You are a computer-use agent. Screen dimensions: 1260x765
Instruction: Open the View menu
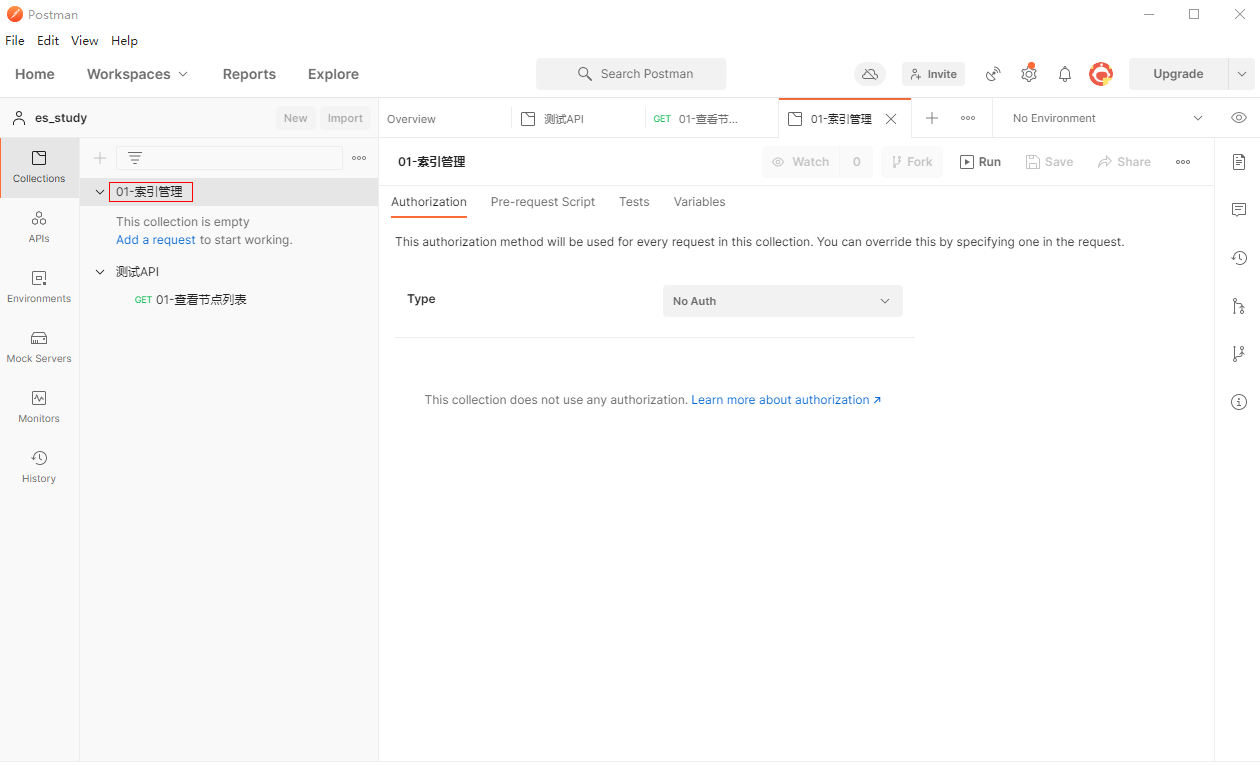(x=84, y=41)
